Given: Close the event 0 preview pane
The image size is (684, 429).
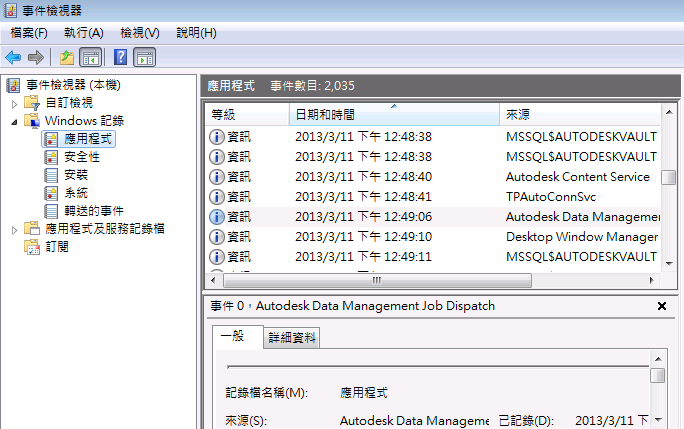Looking at the screenshot, I should click(662, 306).
